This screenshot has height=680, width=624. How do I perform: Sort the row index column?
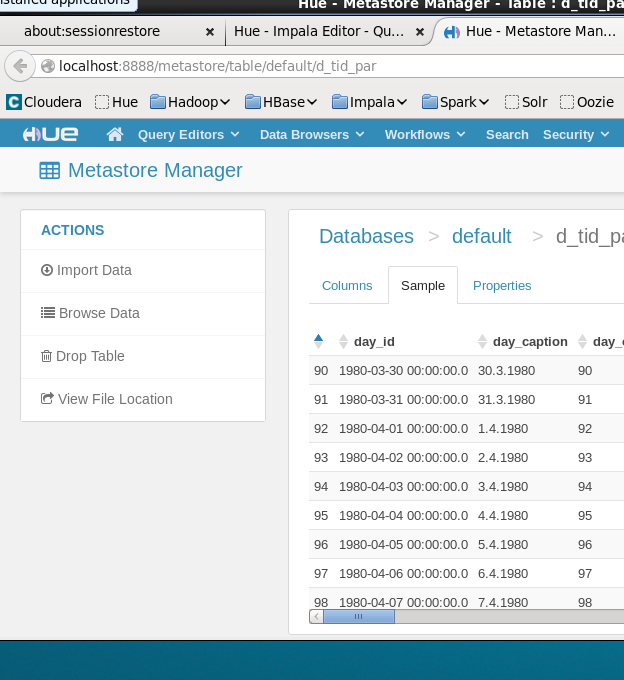pyautogui.click(x=319, y=340)
